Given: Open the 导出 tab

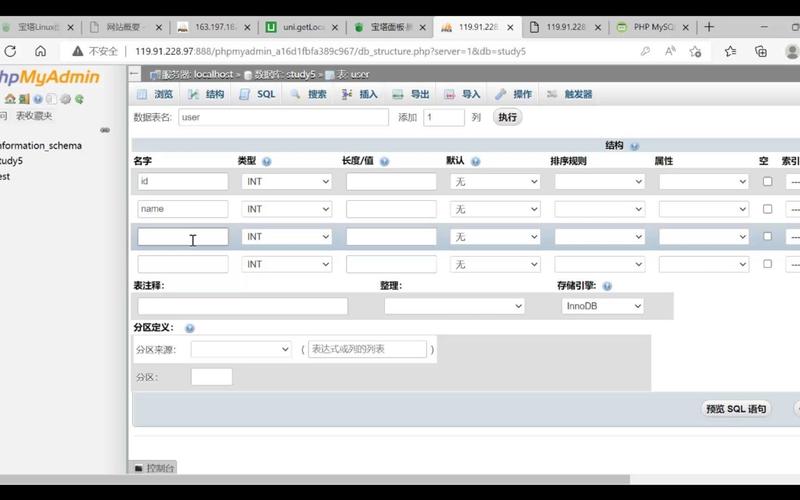Looking at the screenshot, I should tap(411, 94).
